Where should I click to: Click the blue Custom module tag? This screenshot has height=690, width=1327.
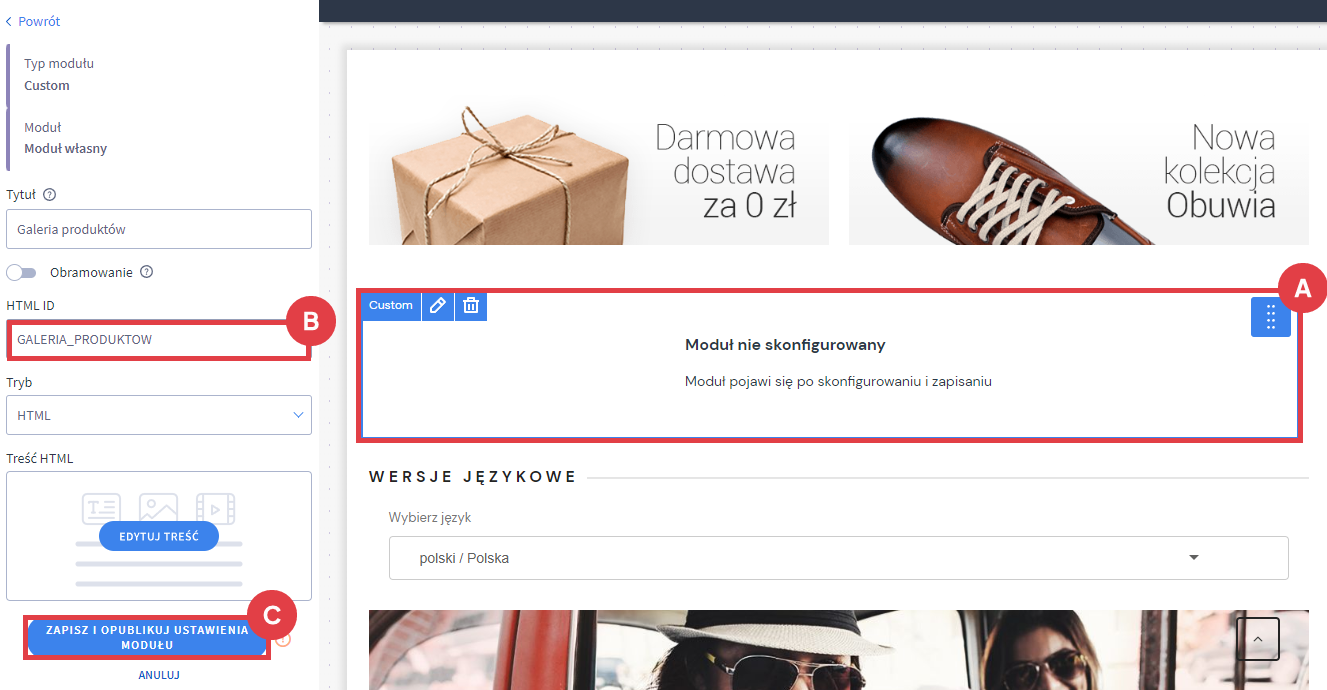point(390,306)
